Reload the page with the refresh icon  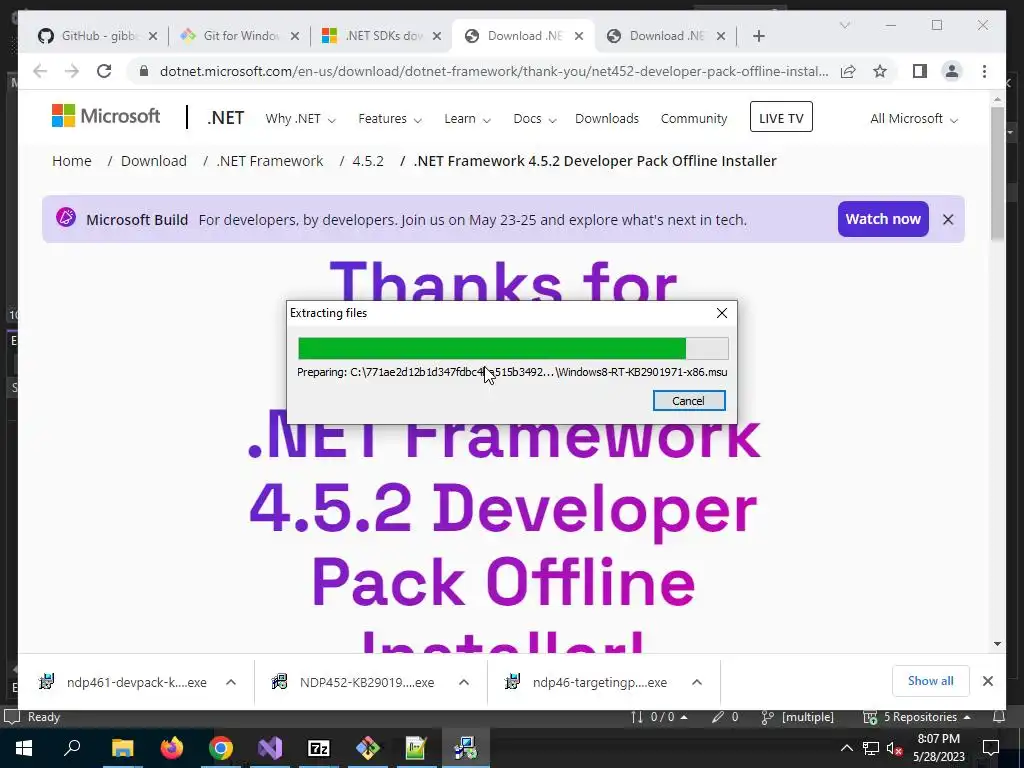click(x=104, y=71)
